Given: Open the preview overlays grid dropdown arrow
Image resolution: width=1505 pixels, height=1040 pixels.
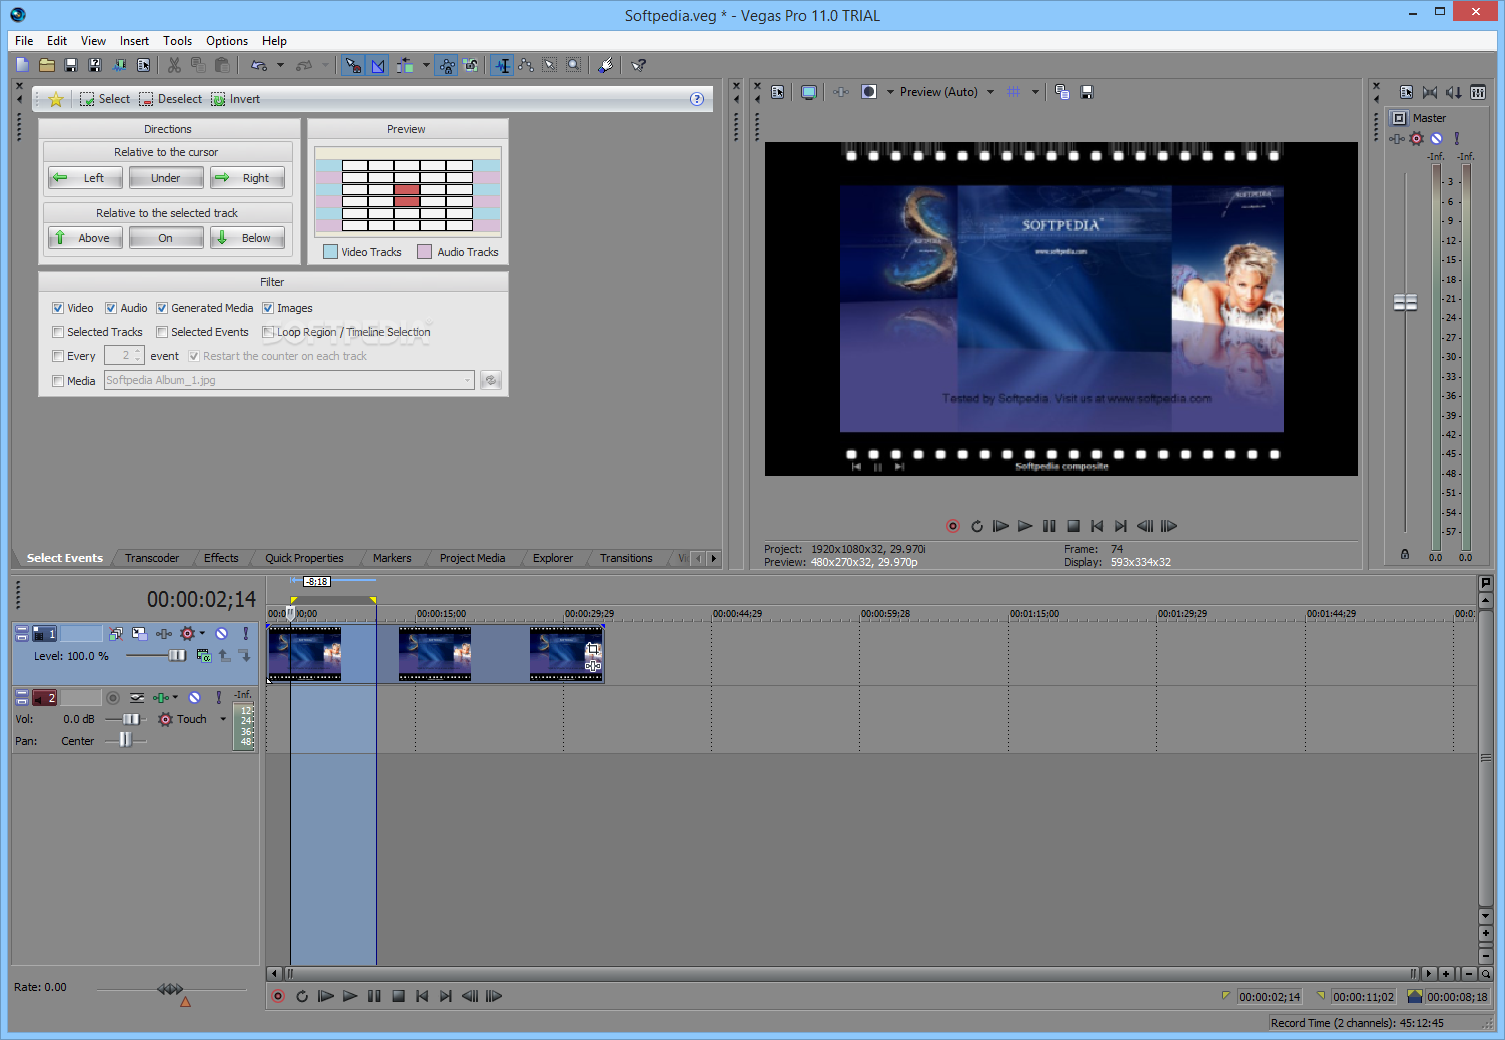Looking at the screenshot, I should (1035, 92).
